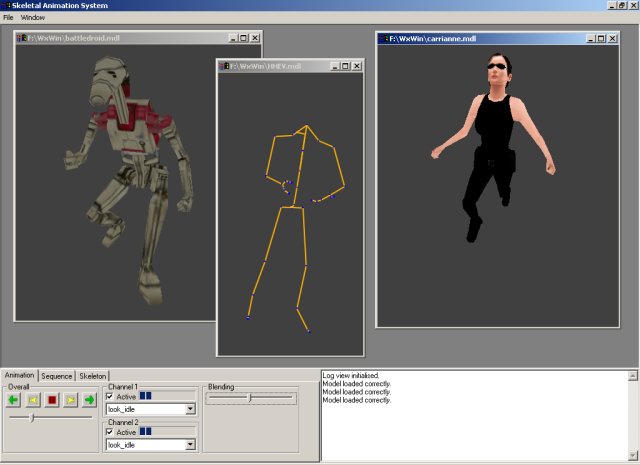Click the Blending slider thumb
640x465 pixels.
250,397
